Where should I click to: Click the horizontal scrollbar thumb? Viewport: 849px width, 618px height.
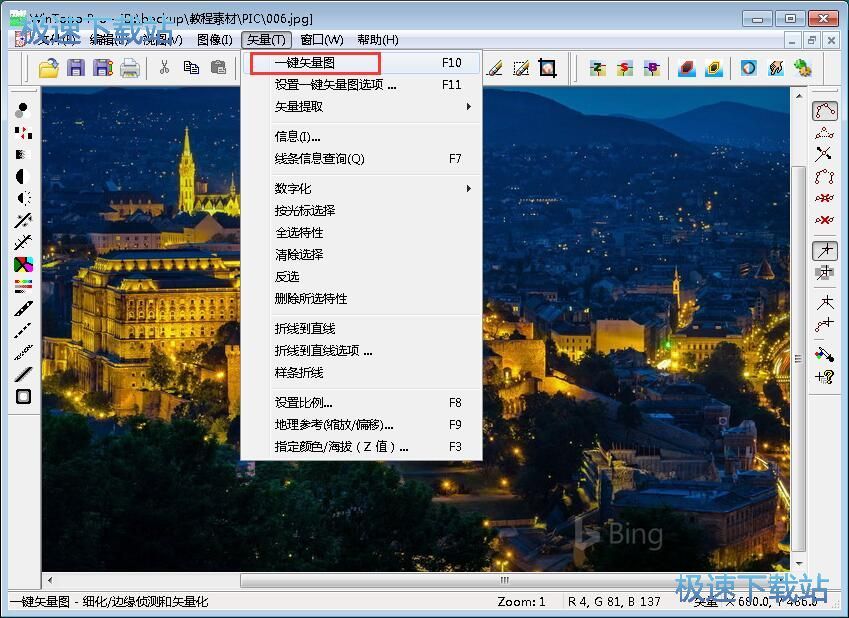[505, 580]
